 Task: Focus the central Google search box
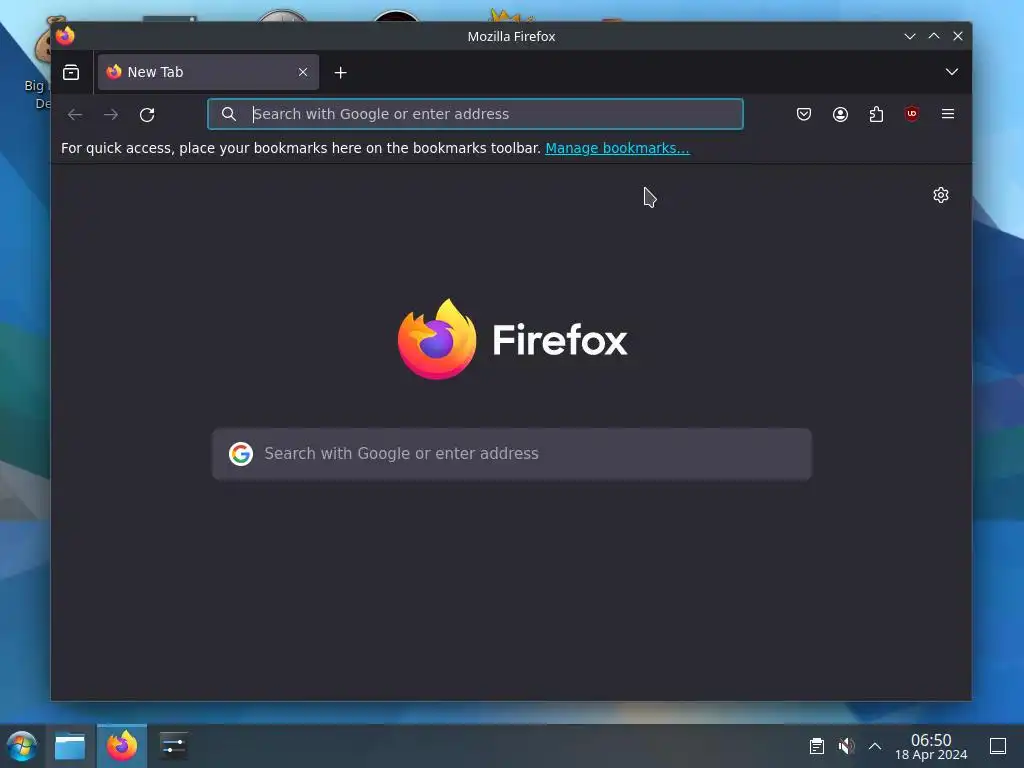(512, 454)
